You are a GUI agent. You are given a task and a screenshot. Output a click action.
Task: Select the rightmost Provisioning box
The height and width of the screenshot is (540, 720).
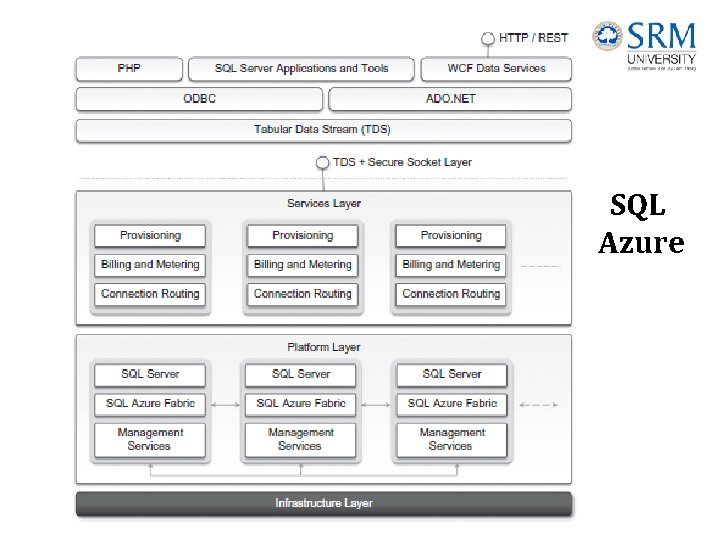[451, 236]
